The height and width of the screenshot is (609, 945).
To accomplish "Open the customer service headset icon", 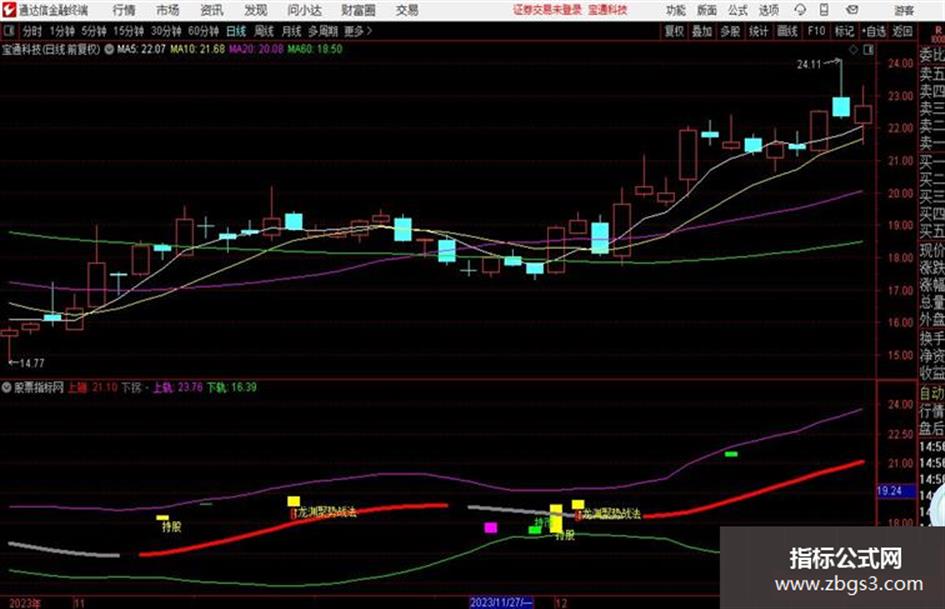I will pyautogui.click(x=800, y=10).
